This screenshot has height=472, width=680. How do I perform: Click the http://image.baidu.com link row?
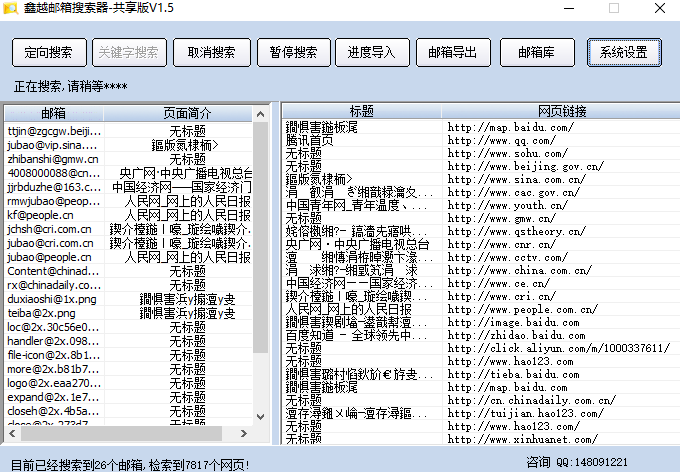[x=481, y=322]
